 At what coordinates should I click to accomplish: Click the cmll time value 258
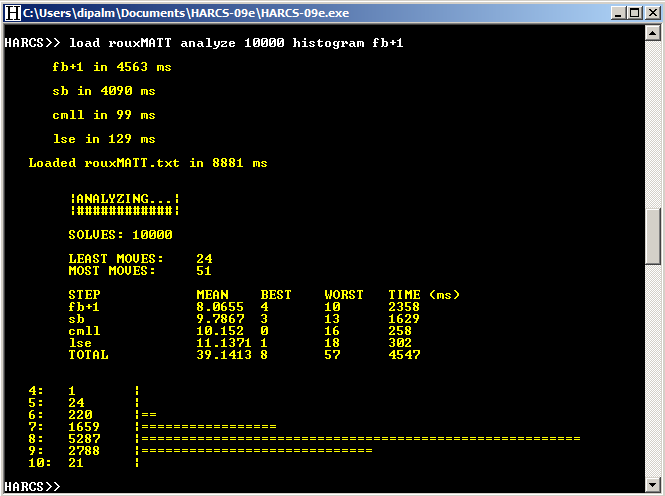400,331
